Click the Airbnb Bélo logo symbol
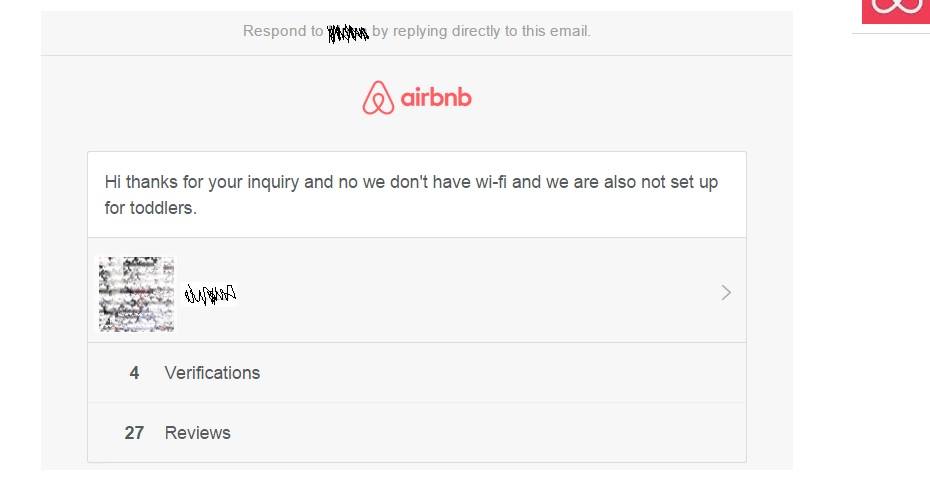The height and width of the screenshot is (479, 930). (x=378, y=98)
